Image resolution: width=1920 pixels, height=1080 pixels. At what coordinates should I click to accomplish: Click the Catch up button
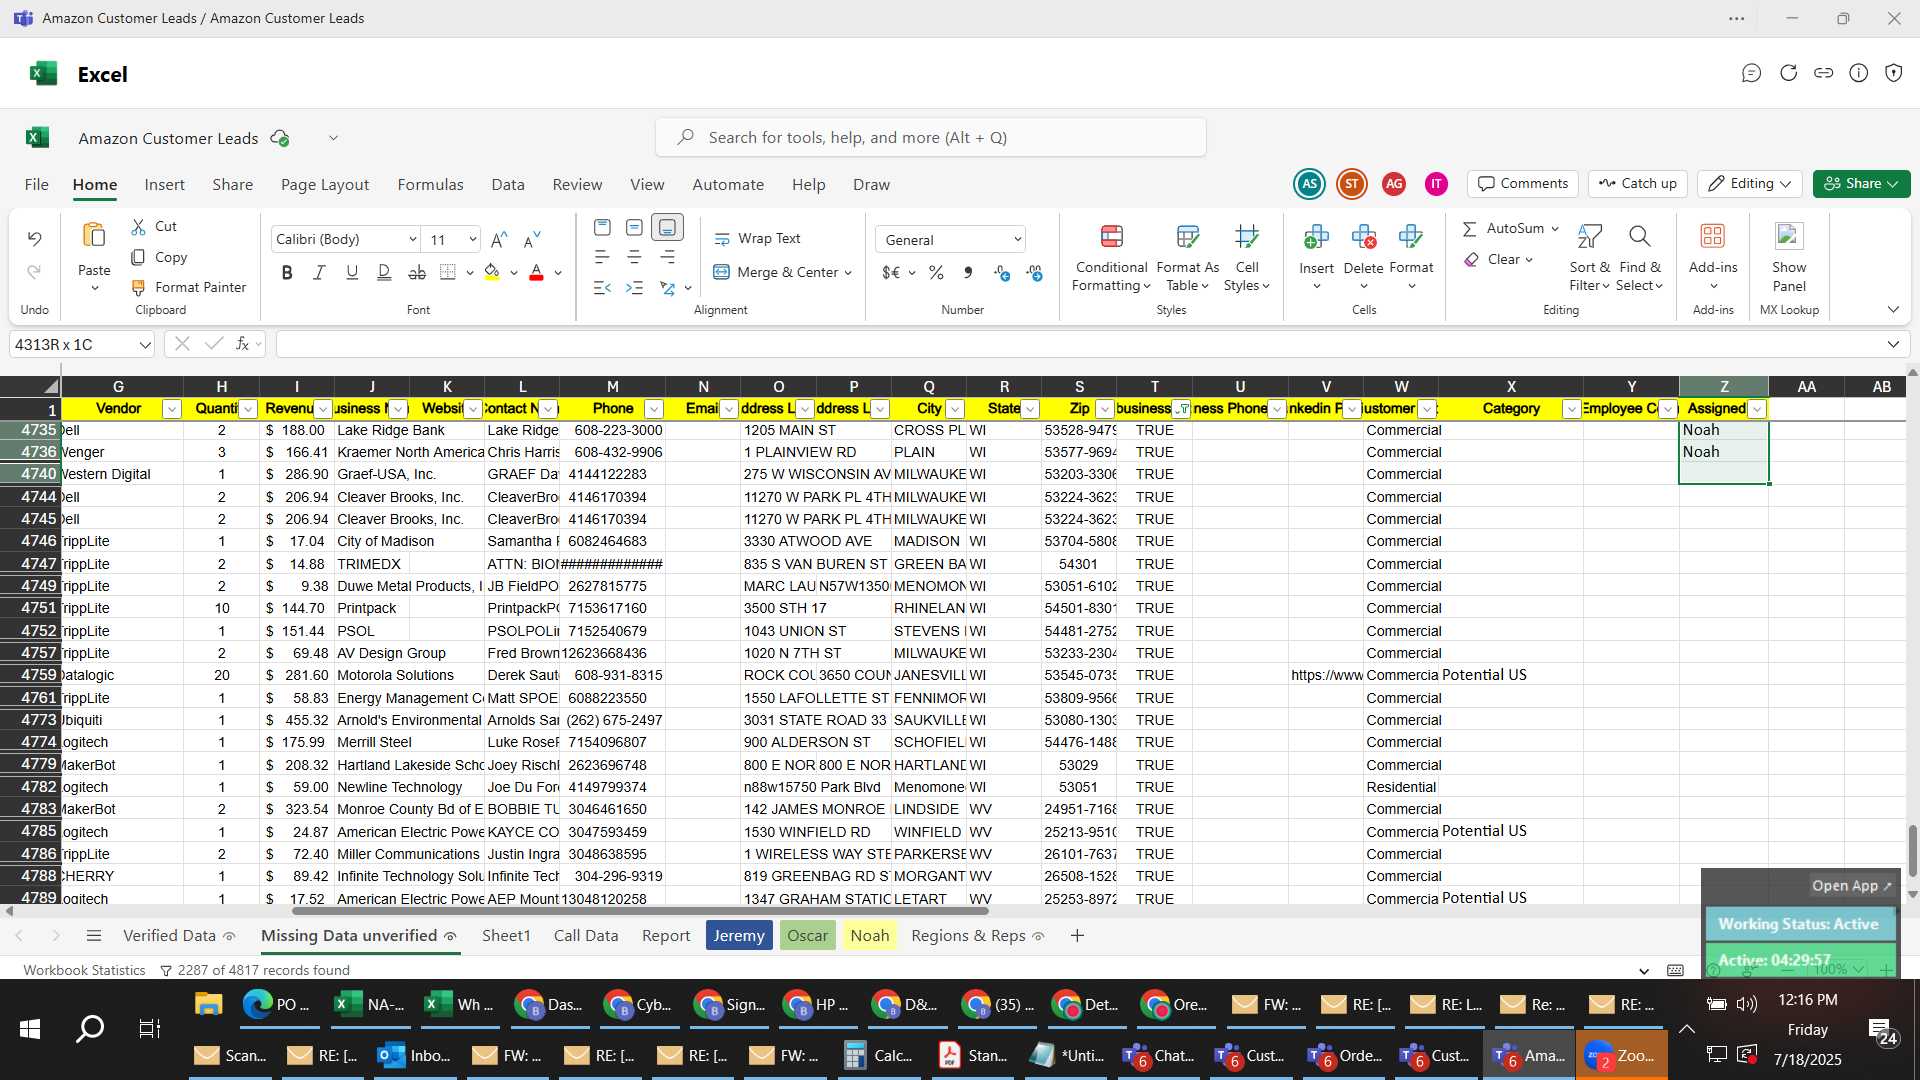pyautogui.click(x=1638, y=184)
